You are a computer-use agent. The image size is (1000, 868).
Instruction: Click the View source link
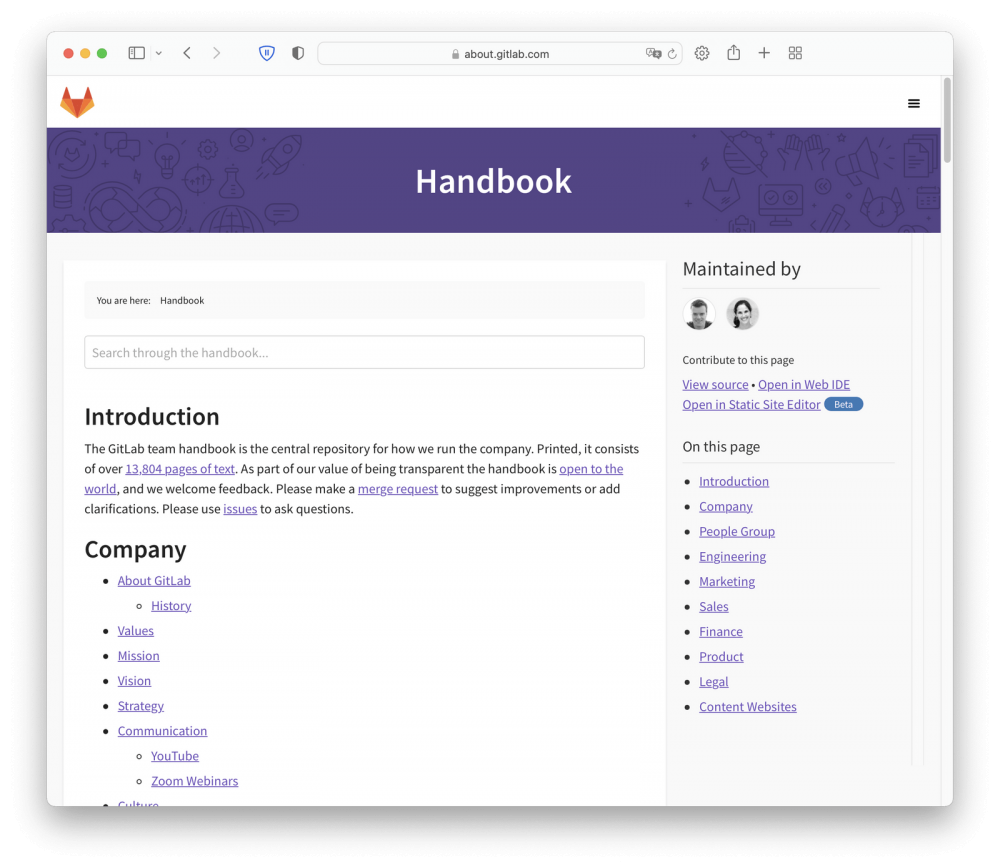[x=715, y=385]
